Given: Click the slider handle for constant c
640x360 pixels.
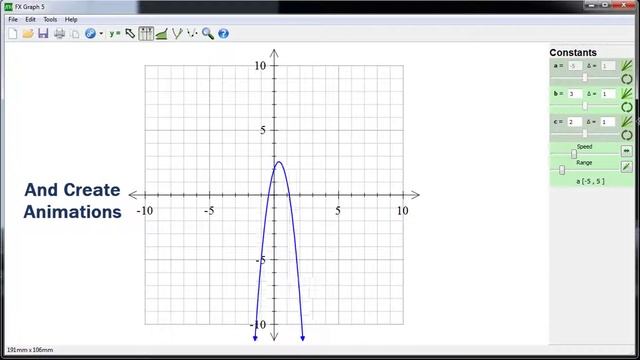Looking at the screenshot, I should [x=585, y=133].
